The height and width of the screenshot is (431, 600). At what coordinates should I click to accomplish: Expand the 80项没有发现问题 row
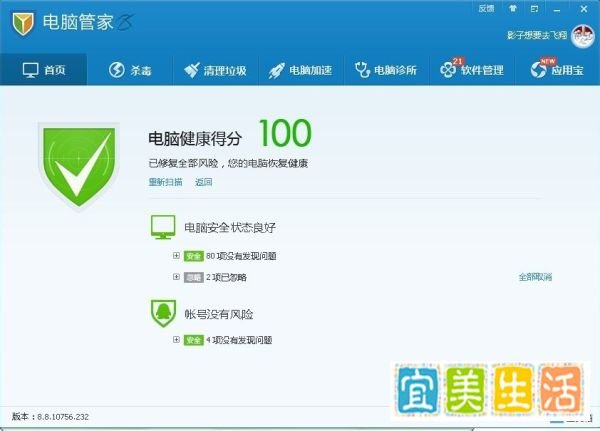[x=176, y=255]
